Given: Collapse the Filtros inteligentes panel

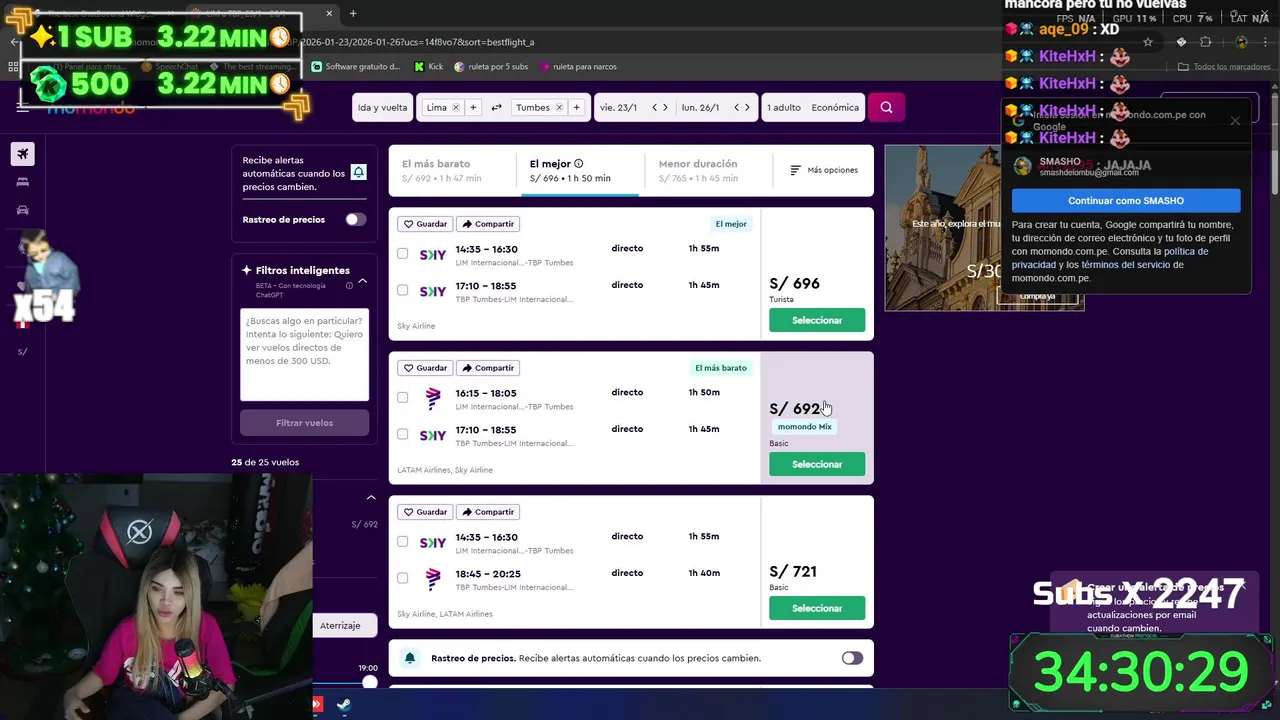Looking at the screenshot, I should tap(363, 281).
